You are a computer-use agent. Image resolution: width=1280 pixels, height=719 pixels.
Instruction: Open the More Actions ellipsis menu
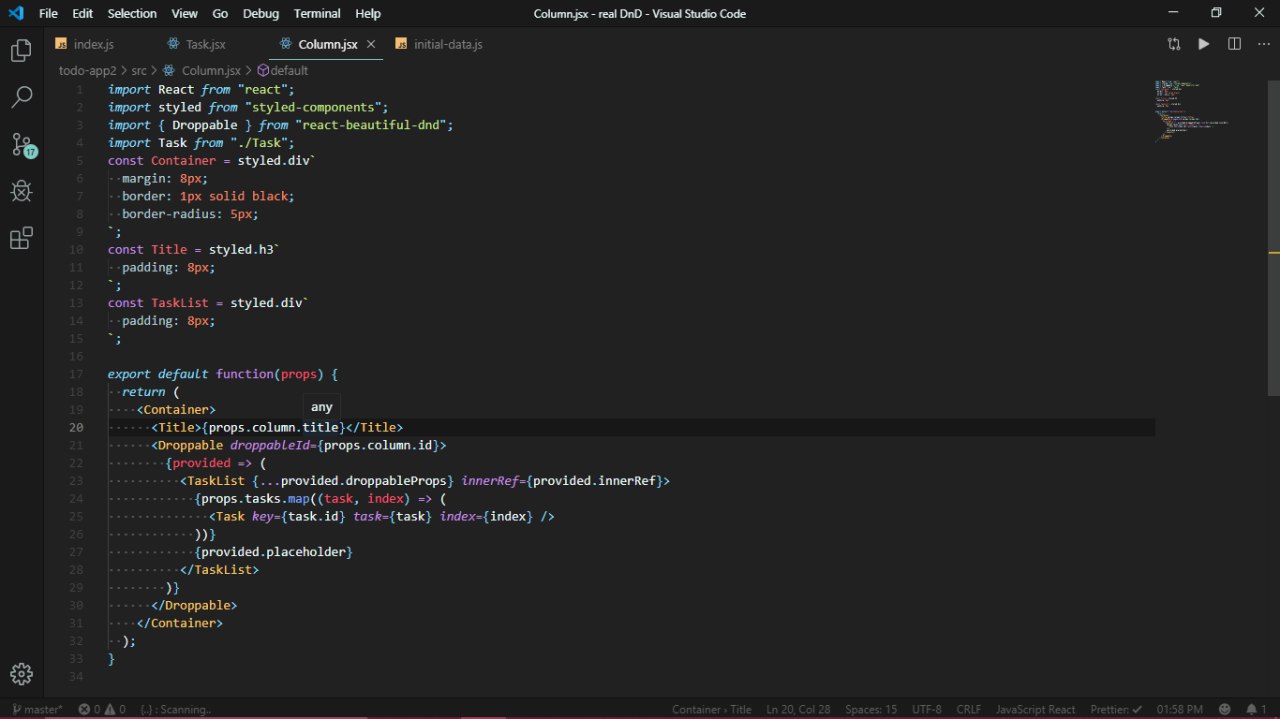coord(1262,44)
